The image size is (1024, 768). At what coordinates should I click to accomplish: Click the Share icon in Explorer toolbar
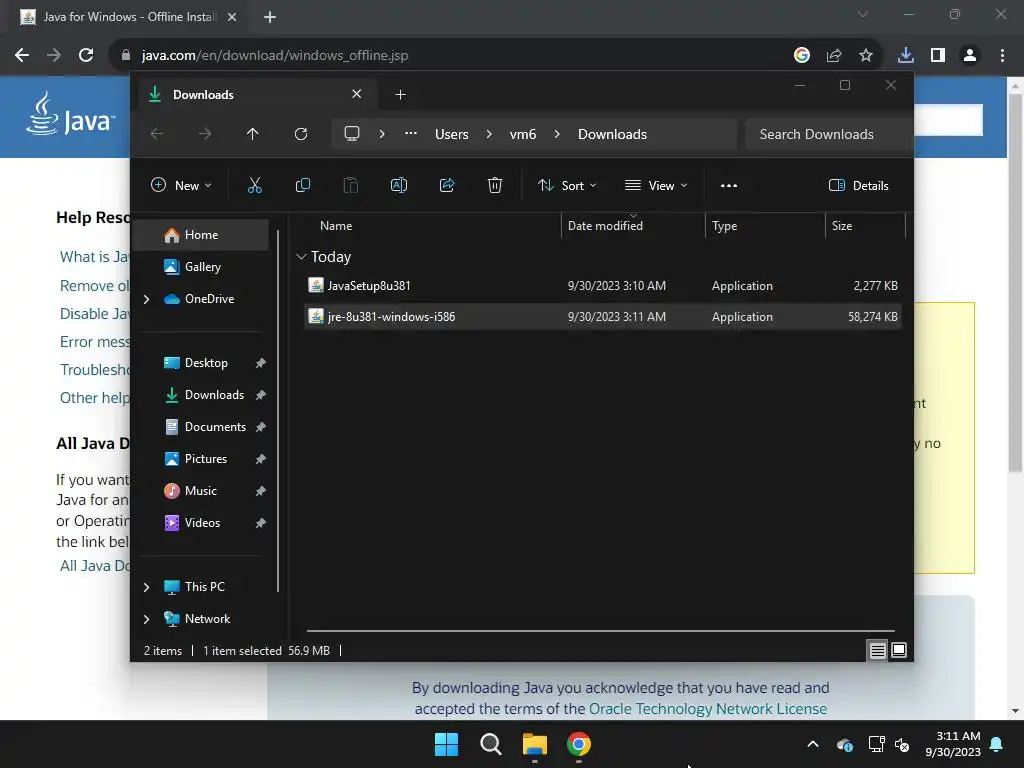point(447,185)
